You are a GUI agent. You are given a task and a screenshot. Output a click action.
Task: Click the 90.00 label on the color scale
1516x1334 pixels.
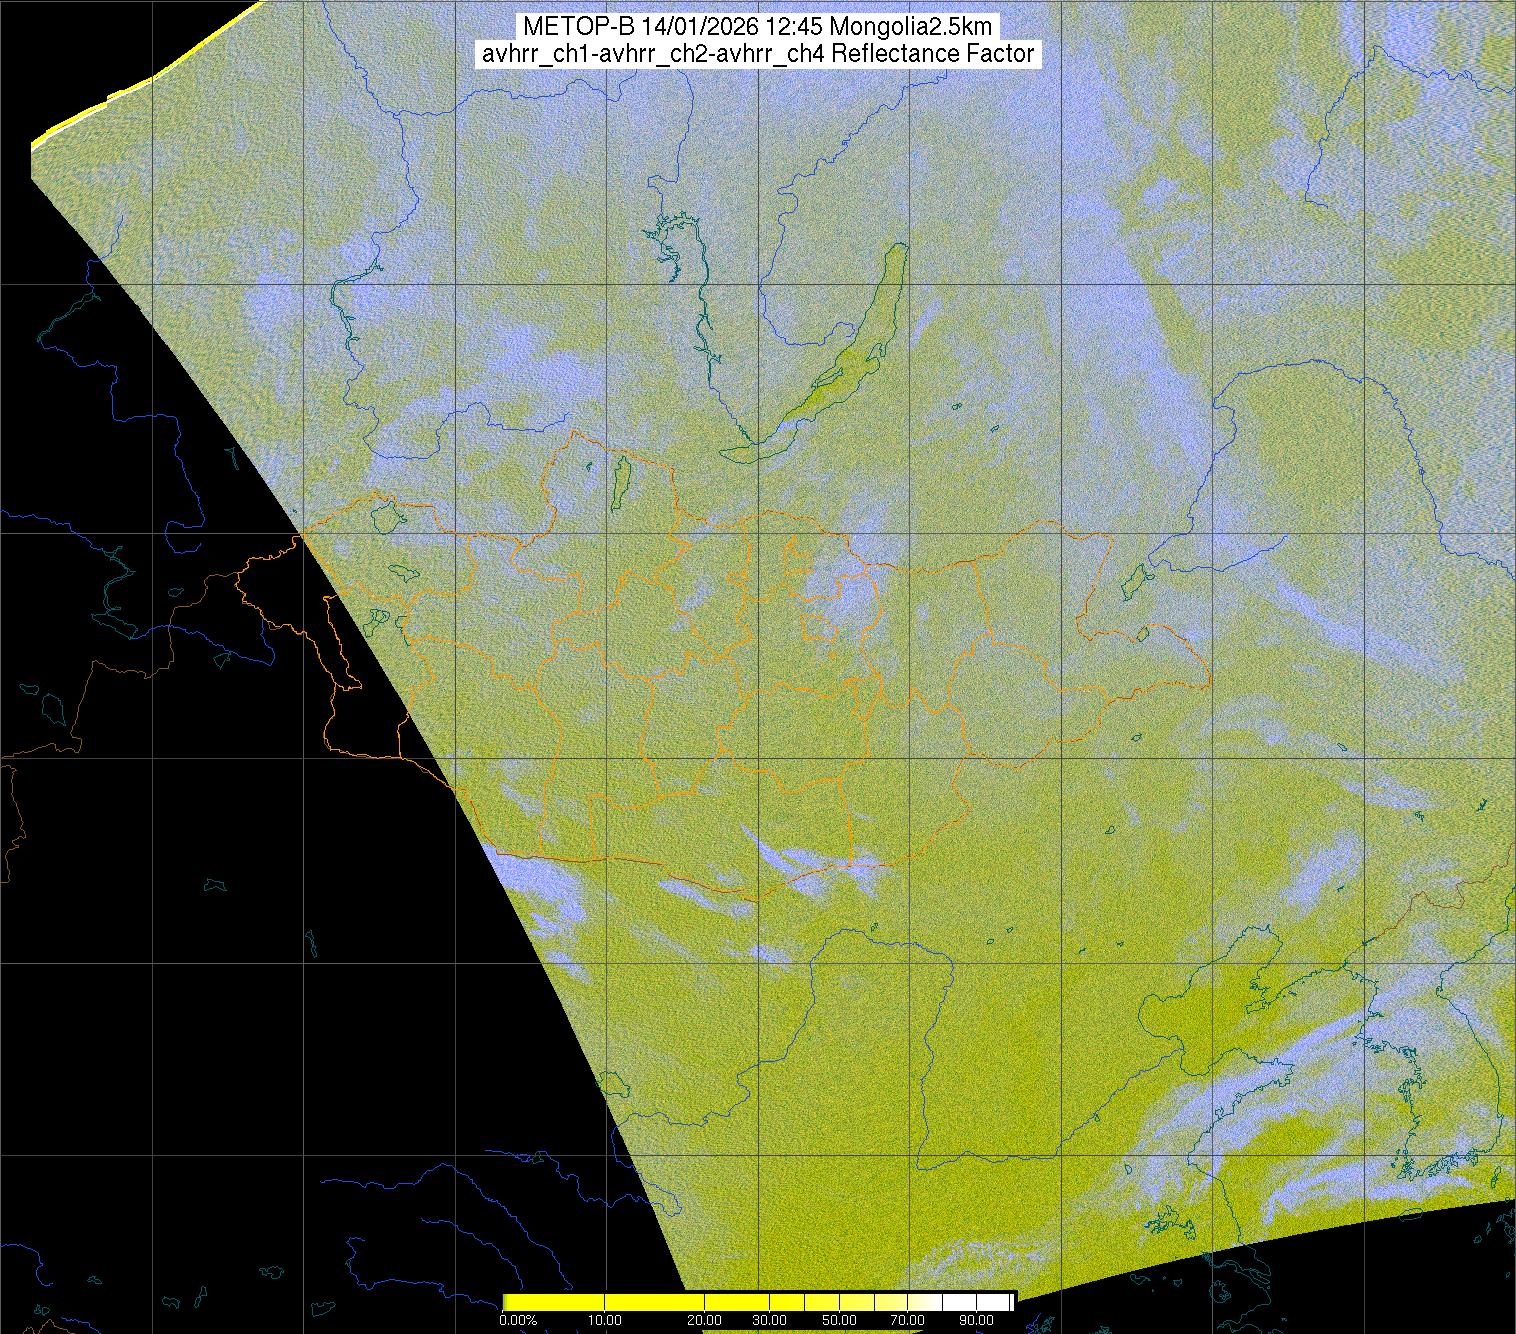pyautogui.click(x=970, y=1321)
